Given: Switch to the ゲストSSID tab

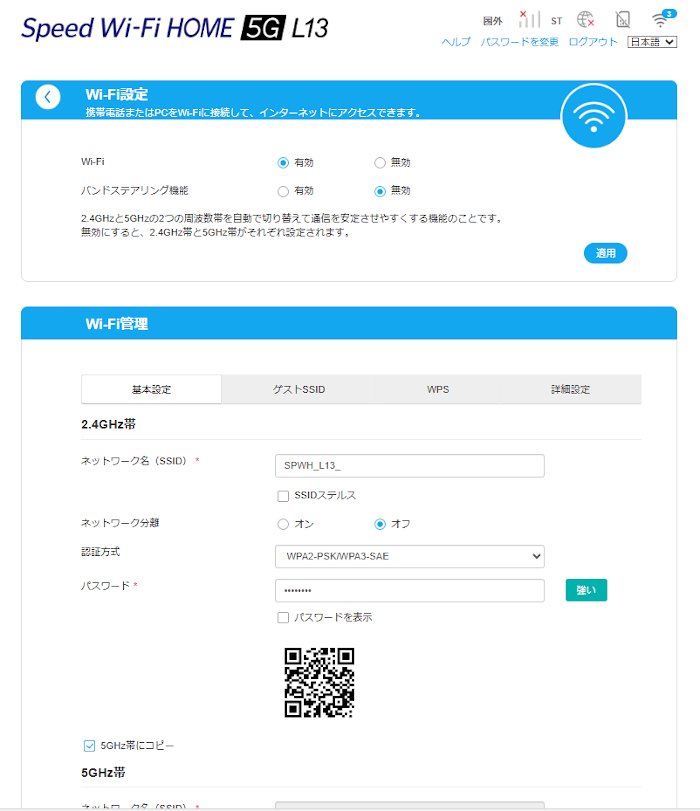Looking at the screenshot, I should tap(299, 389).
